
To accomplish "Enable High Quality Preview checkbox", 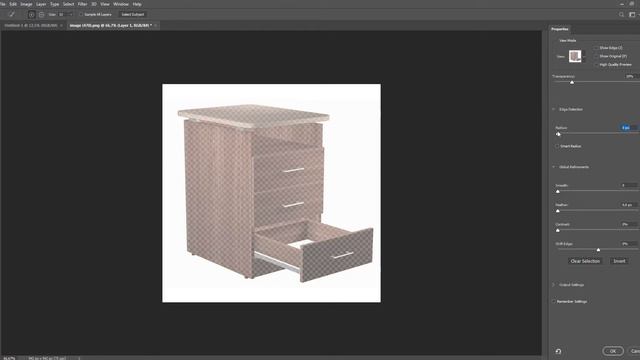I will pos(596,64).
